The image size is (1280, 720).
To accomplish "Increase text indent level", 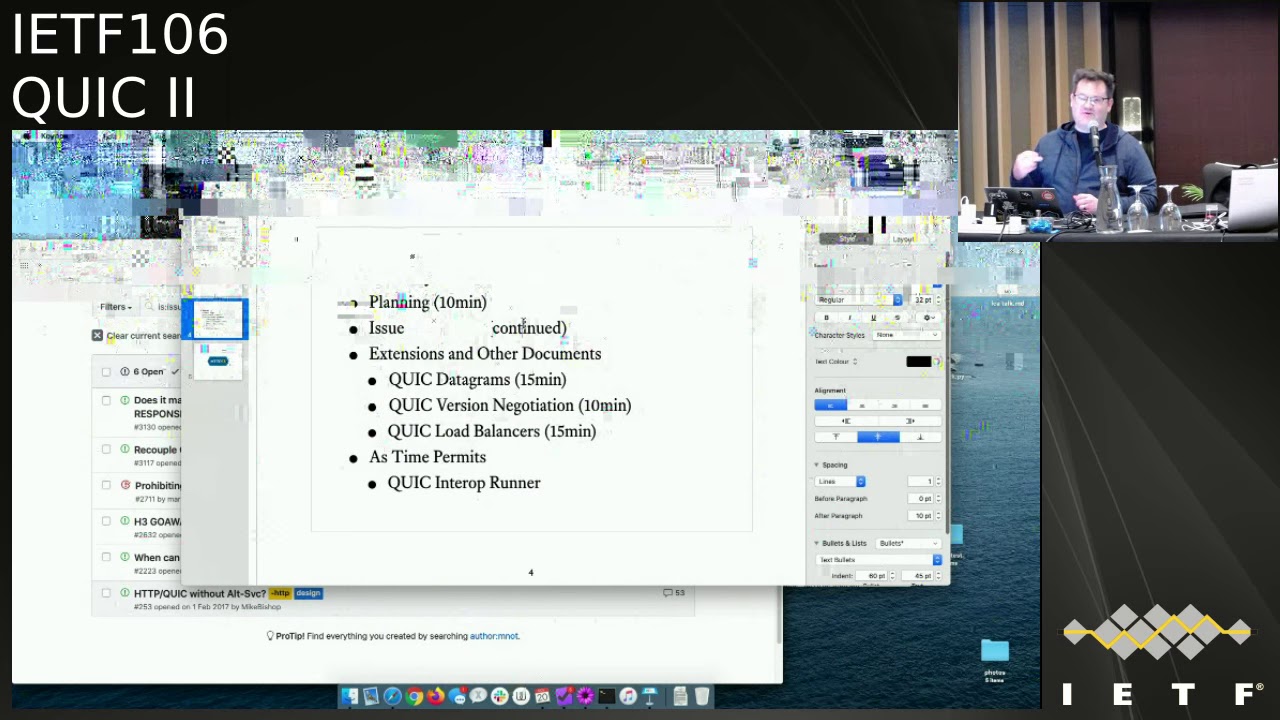I will point(910,421).
